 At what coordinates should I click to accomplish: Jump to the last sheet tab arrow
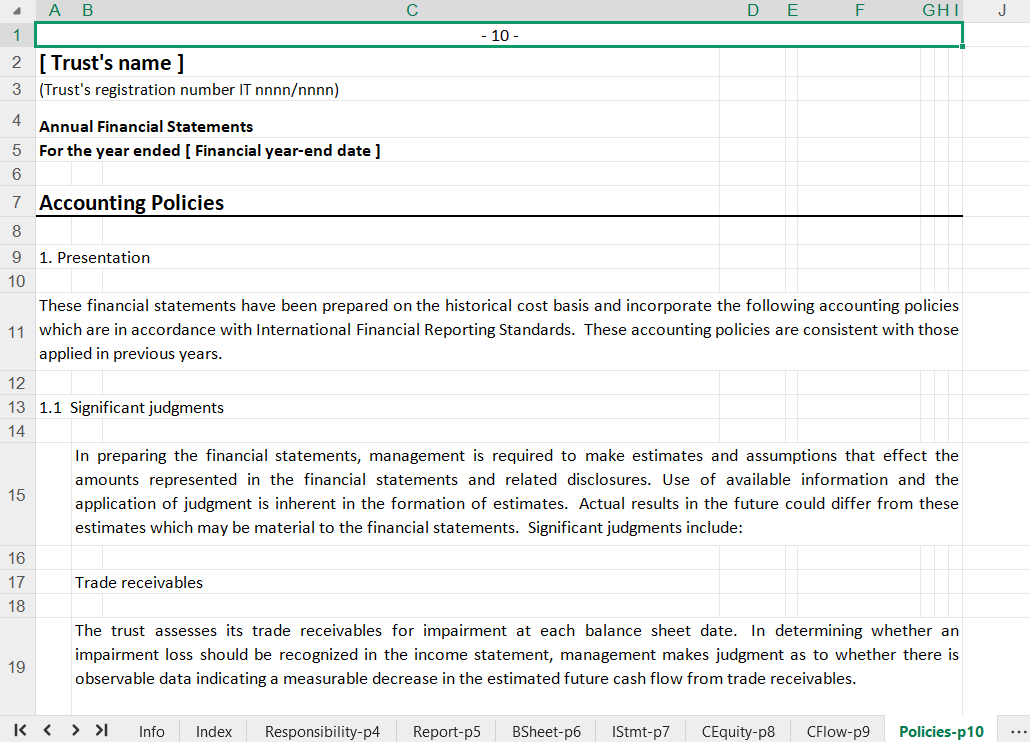point(101,731)
